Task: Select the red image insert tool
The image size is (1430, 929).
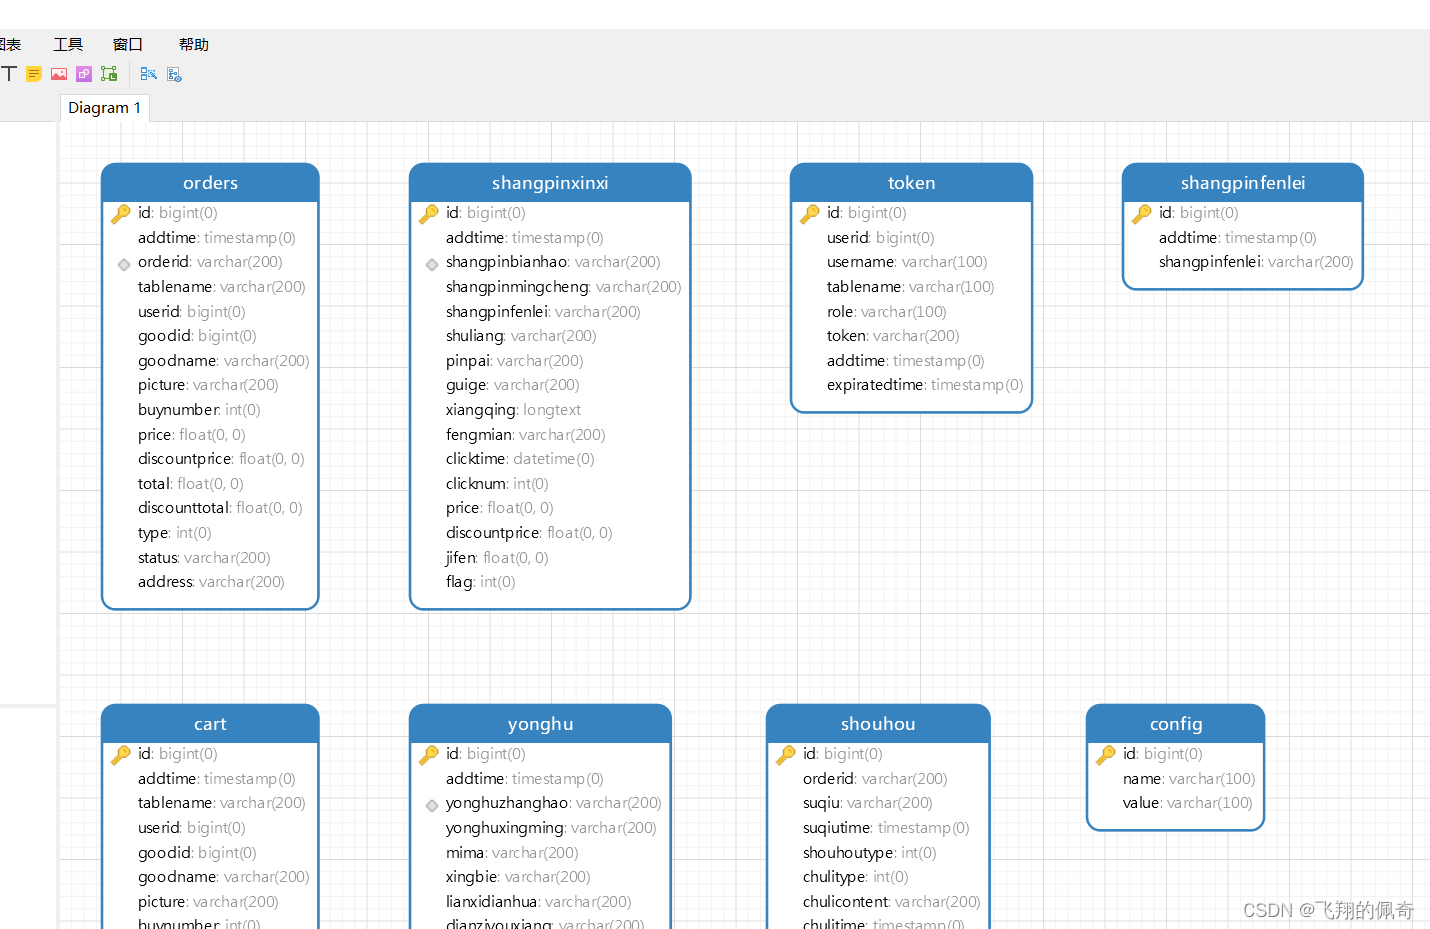Action: pyautogui.click(x=59, y=74)
